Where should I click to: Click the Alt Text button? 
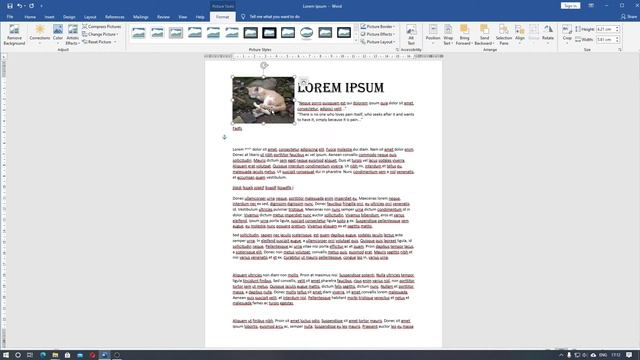[411, 35]
